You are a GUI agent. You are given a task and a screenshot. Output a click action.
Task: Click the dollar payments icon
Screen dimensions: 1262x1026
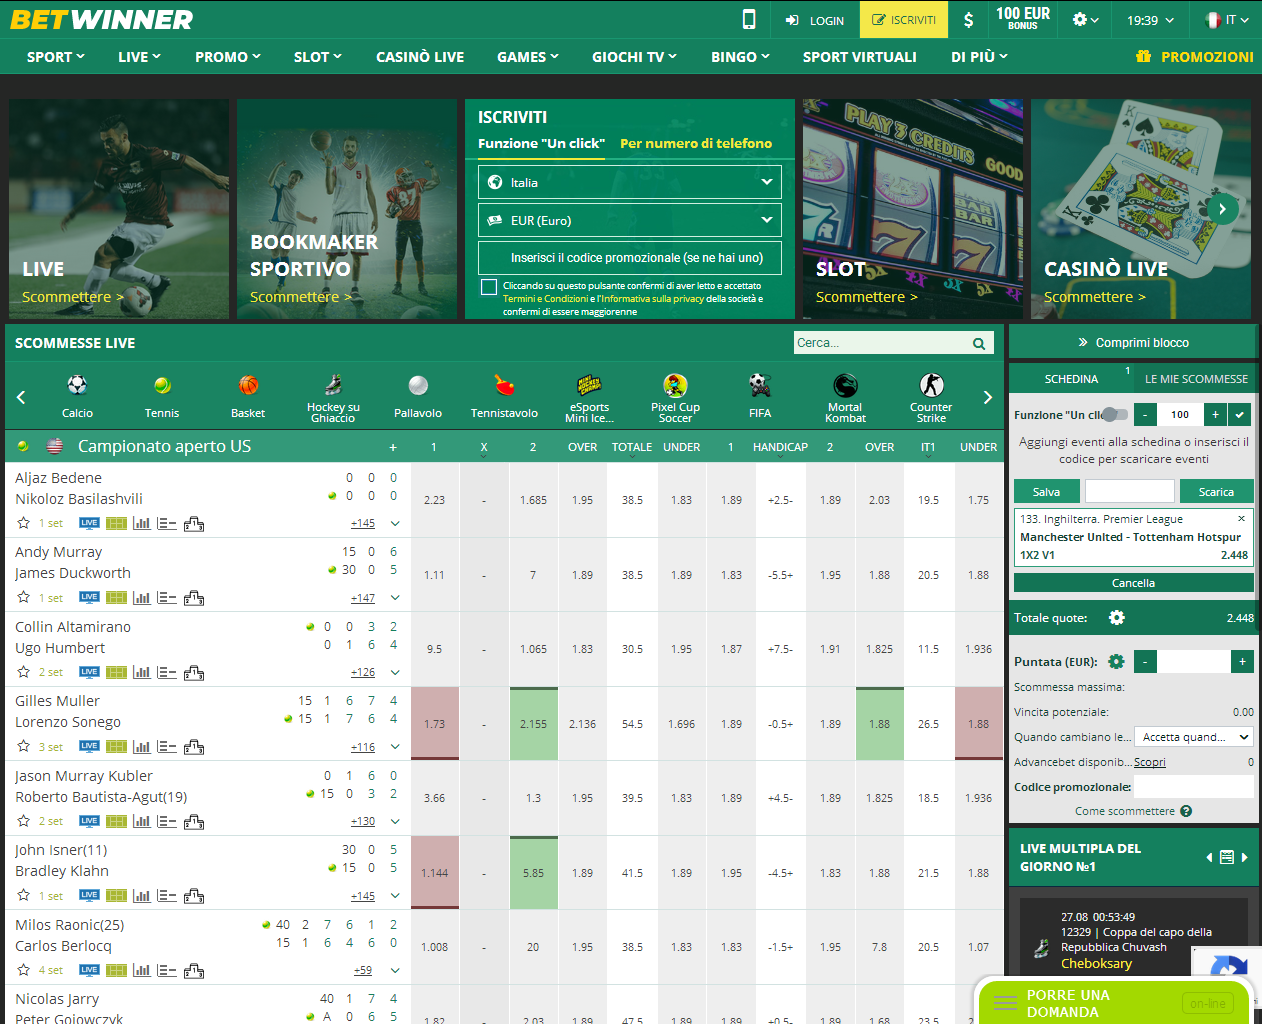pos(968,19)
